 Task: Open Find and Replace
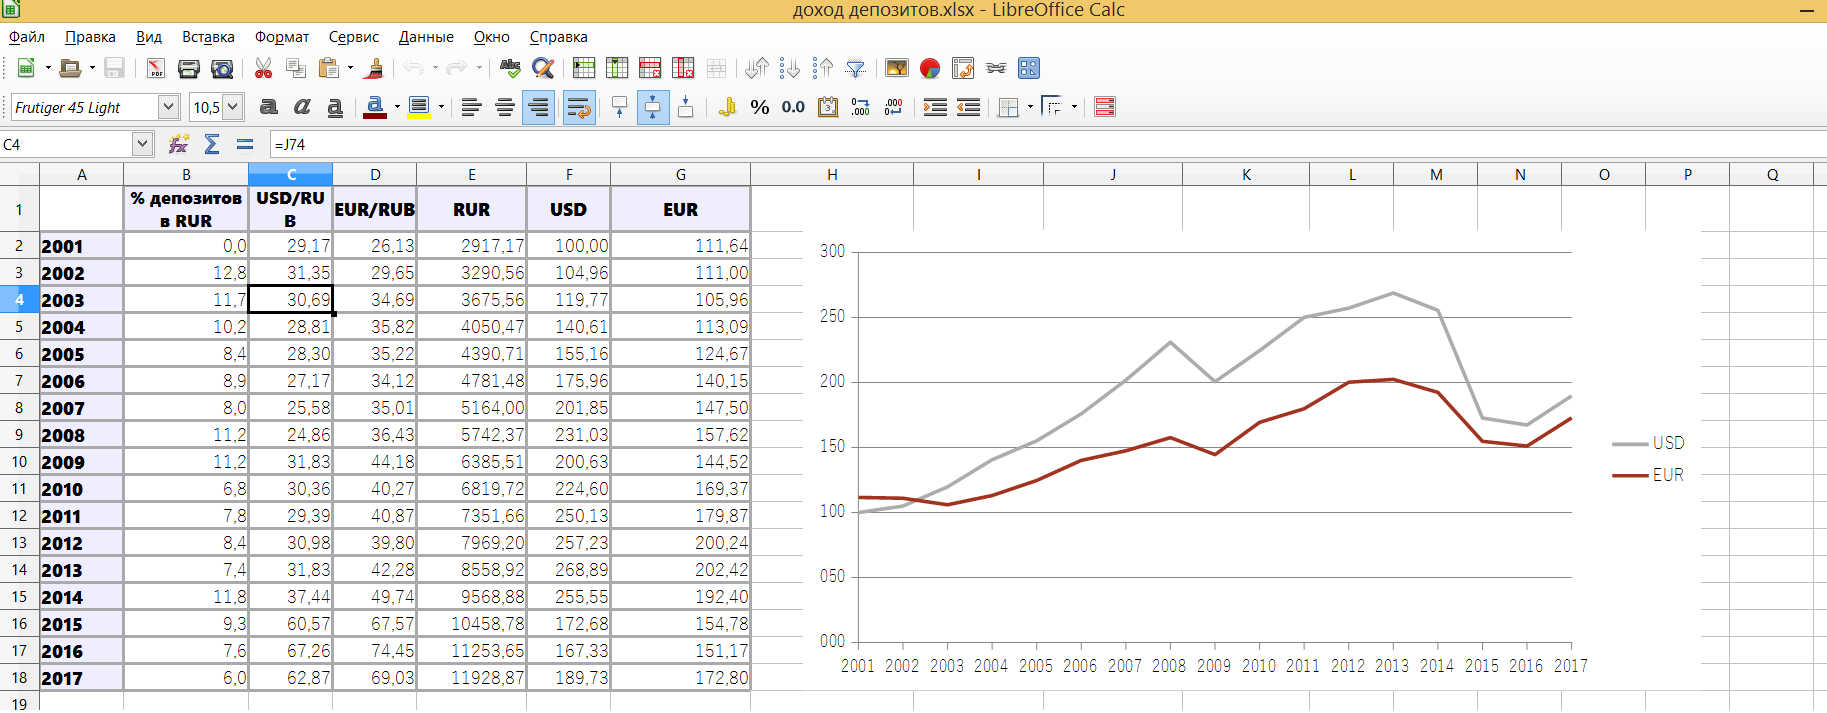(x=543, y=68)
